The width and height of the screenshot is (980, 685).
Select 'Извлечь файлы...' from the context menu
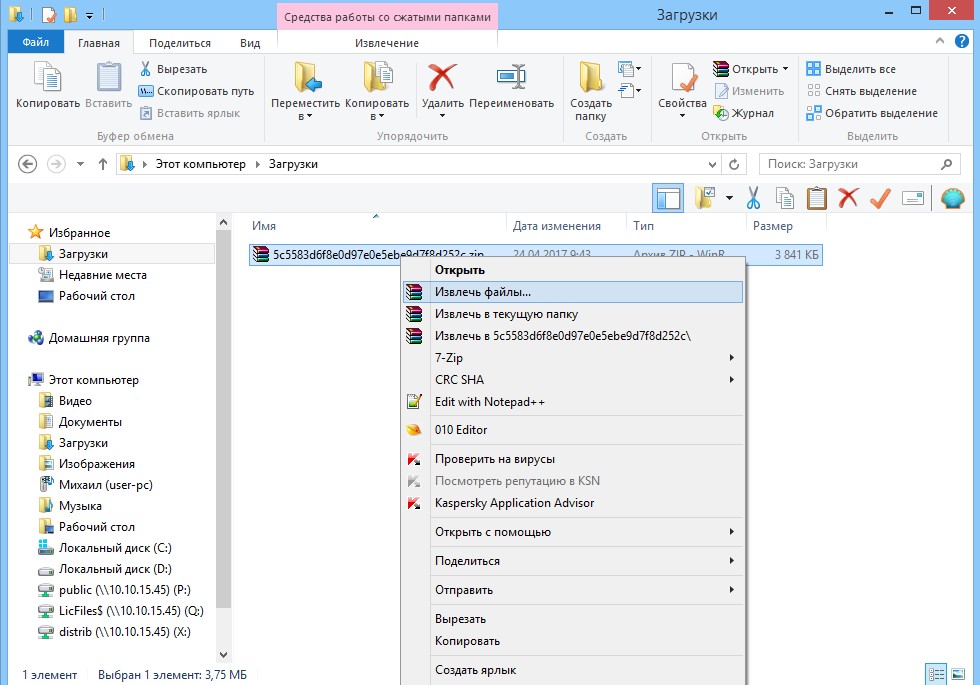(x=572, y=292)
